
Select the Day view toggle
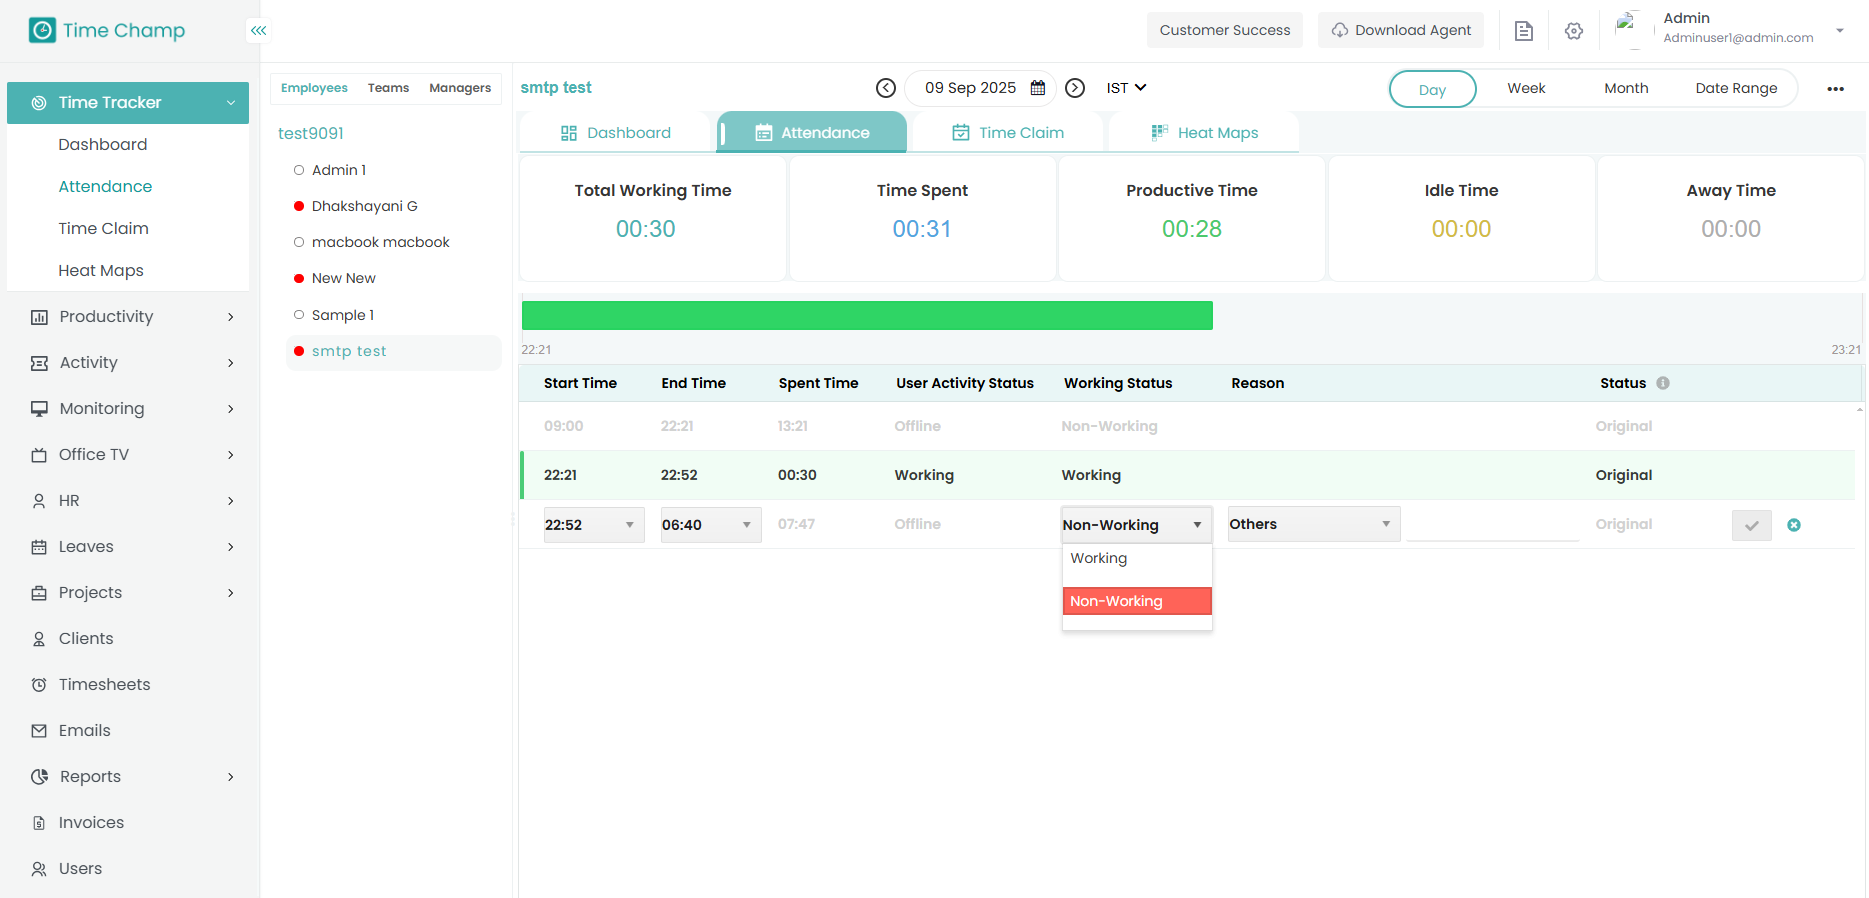1432,89
